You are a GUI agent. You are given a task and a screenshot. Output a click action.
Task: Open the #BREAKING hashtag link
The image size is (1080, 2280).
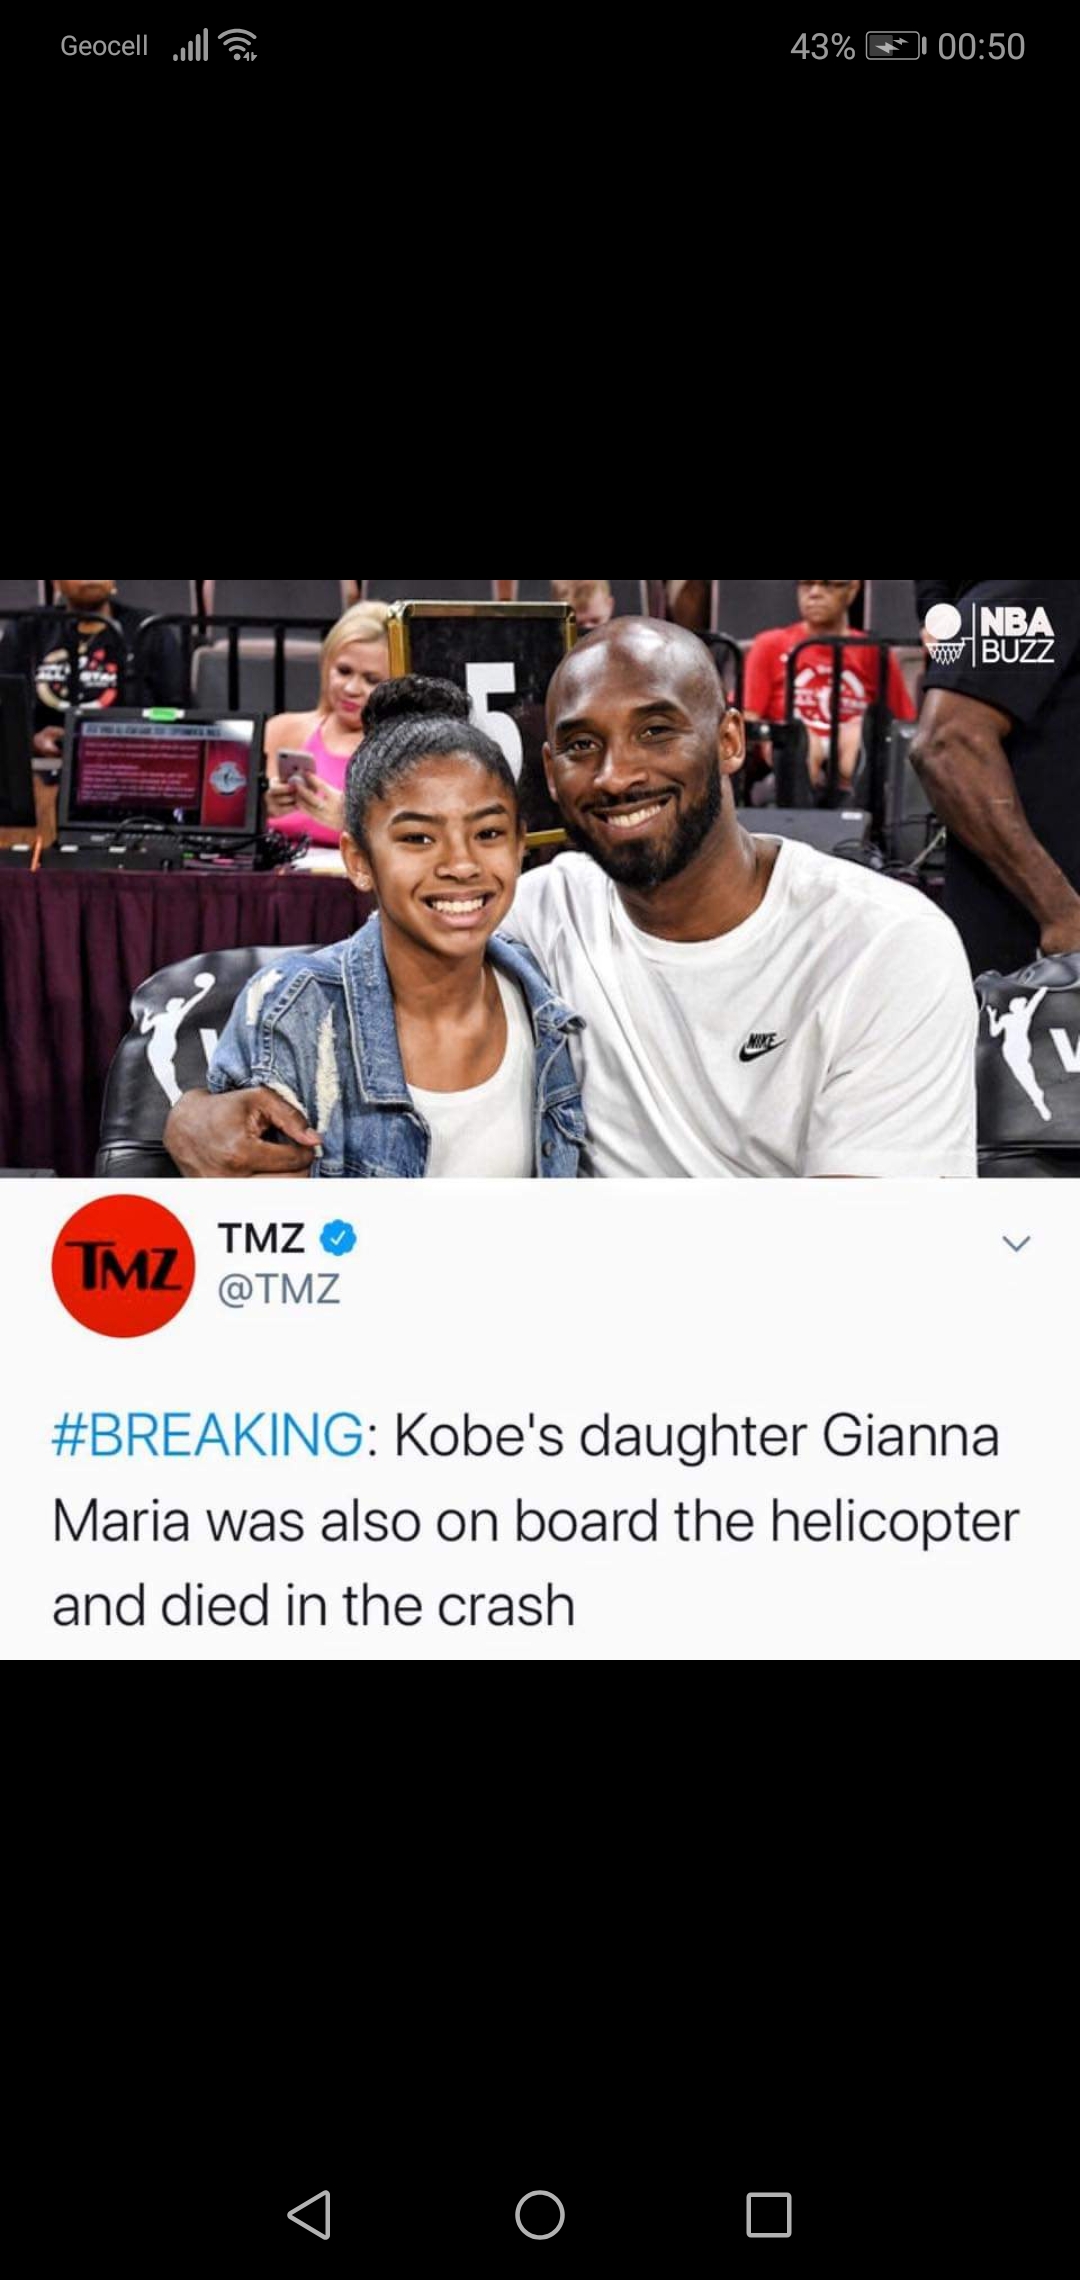208,1435
